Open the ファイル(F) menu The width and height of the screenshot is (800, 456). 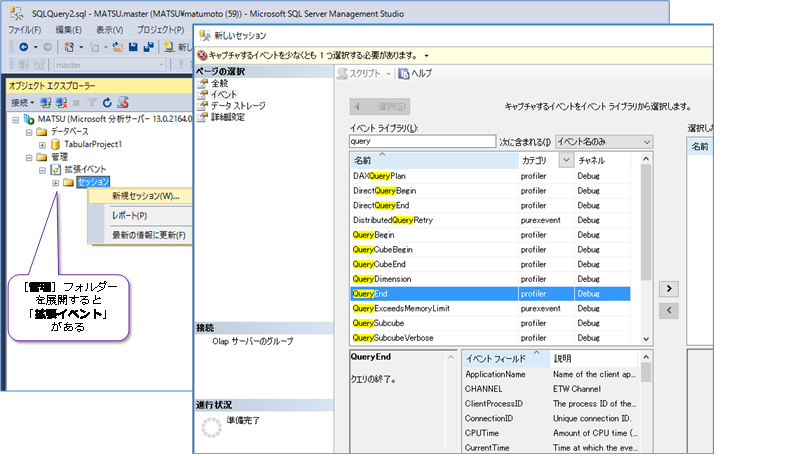24,30
